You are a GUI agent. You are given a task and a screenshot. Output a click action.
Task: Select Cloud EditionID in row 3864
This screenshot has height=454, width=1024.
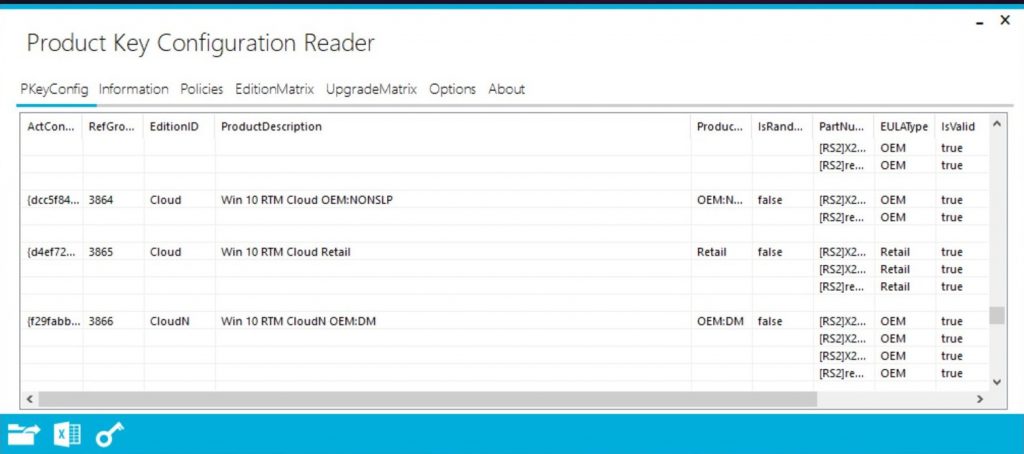pos(179,200)
